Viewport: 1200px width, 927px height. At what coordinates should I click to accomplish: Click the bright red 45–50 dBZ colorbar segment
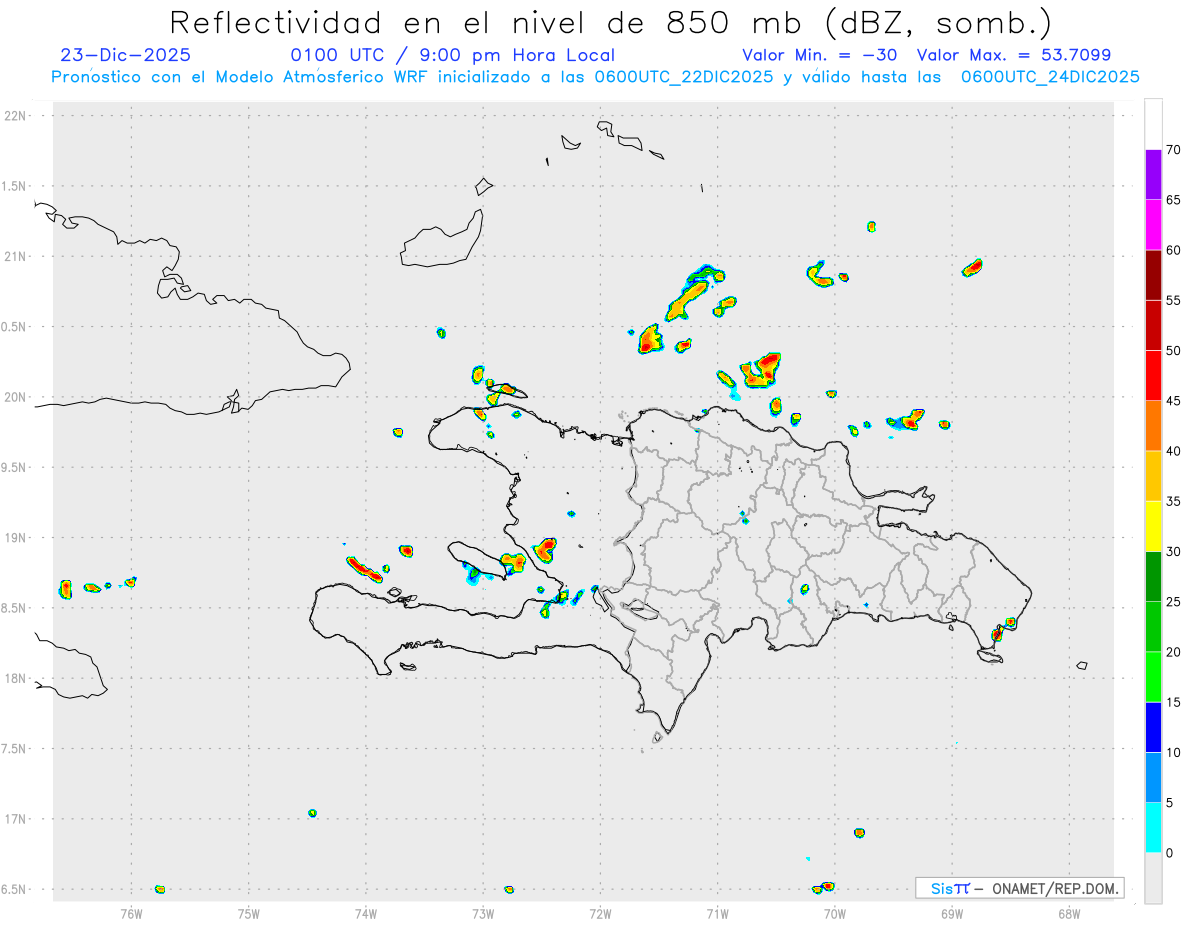point(1153,376)
